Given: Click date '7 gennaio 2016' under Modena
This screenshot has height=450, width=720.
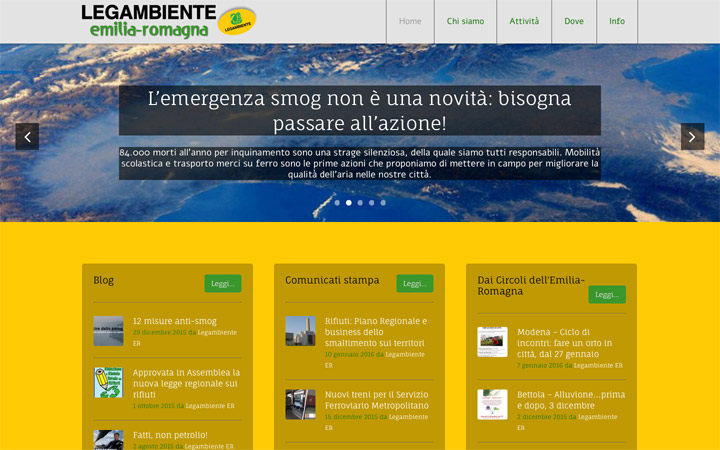Looking at the screenshot, I should point(540,366).
